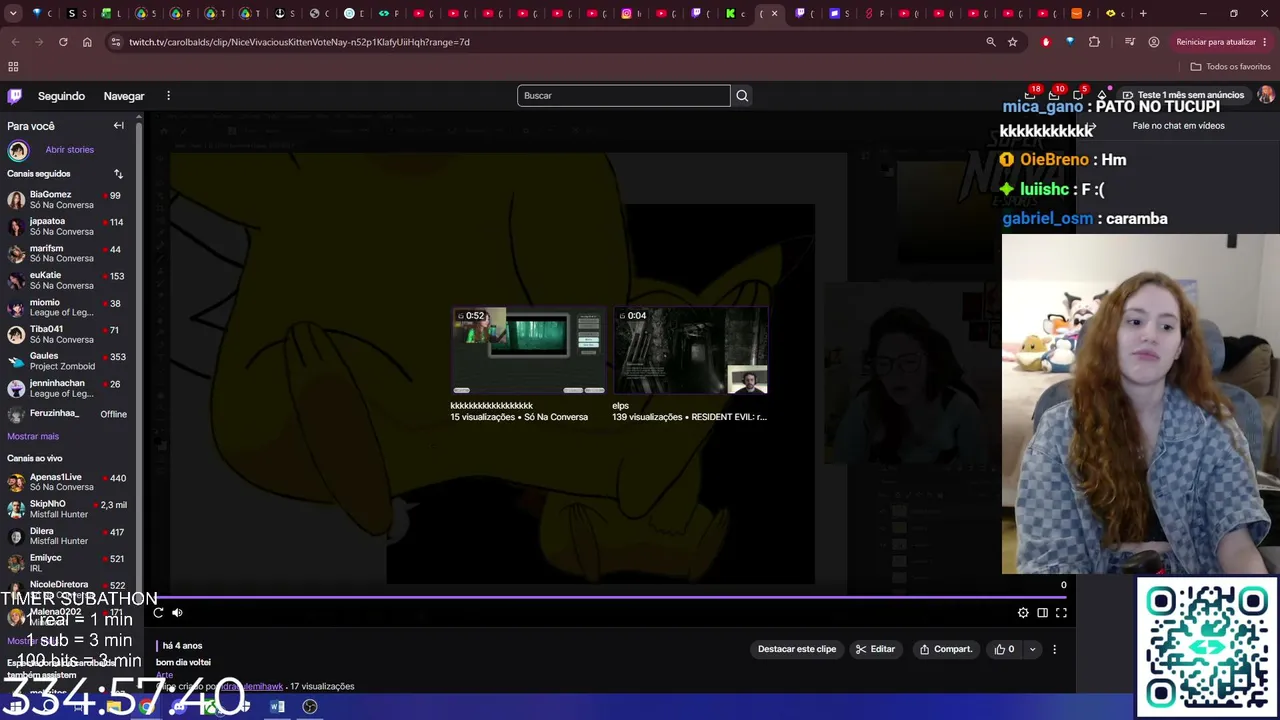Open Apenas1Live live channel

pos(68,483)
